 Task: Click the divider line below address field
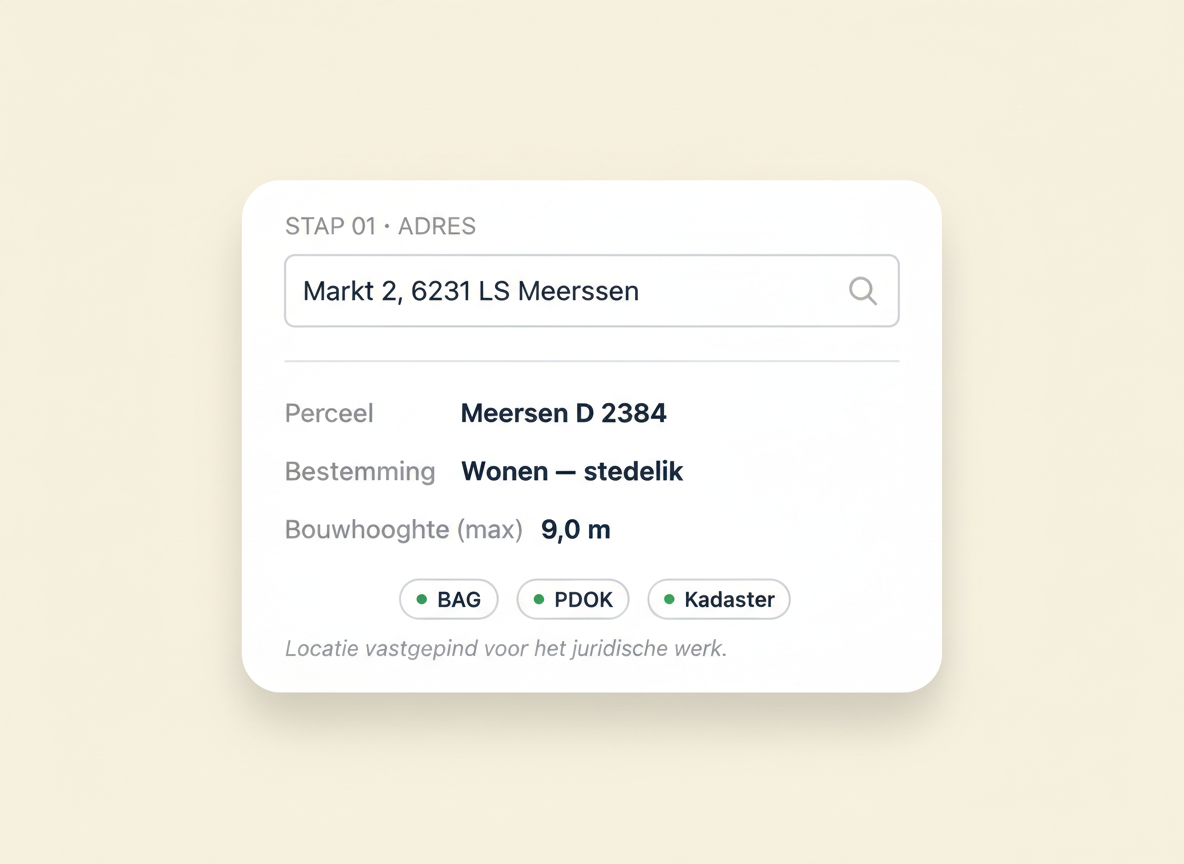pyautogui.click(x=591, y=361)
